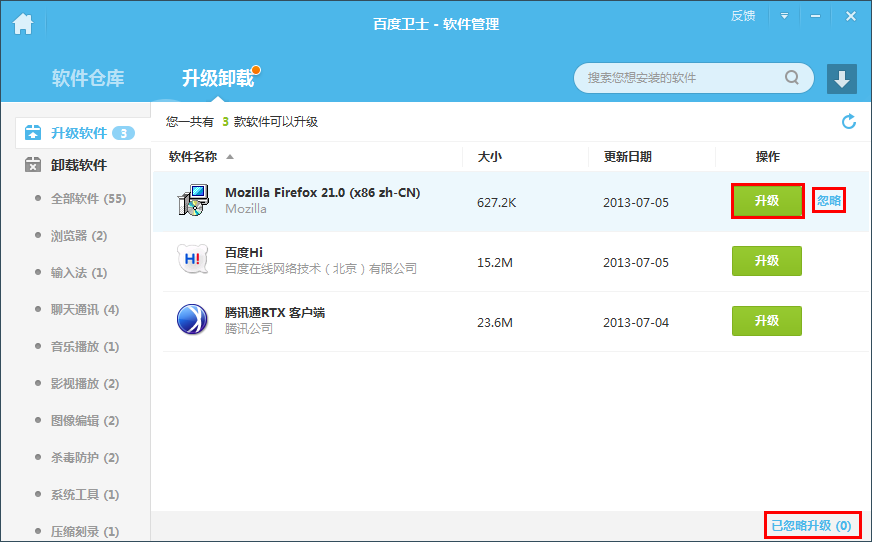Click the 腾讯通RTX app icon
The width and height of the screenshot is (872, 542).
pos(192,320)
